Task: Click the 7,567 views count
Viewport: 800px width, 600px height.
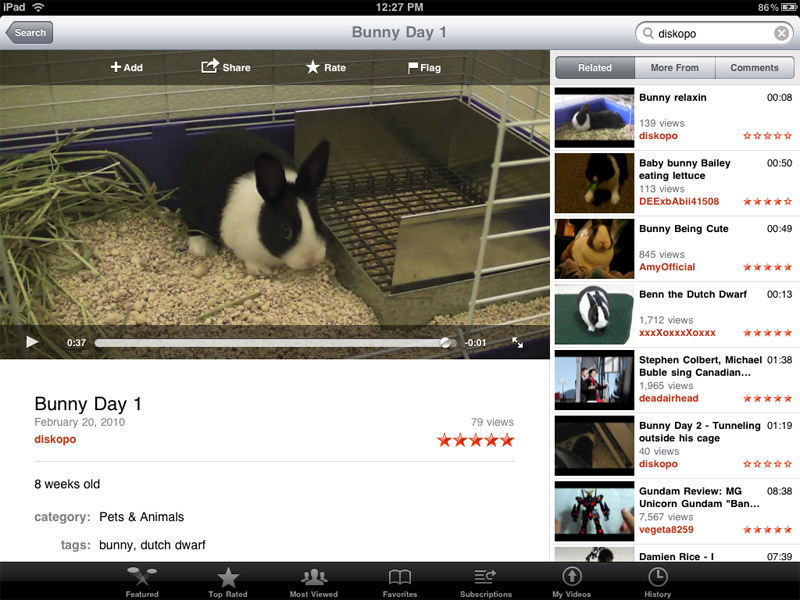Action: [x=666, y=517]
